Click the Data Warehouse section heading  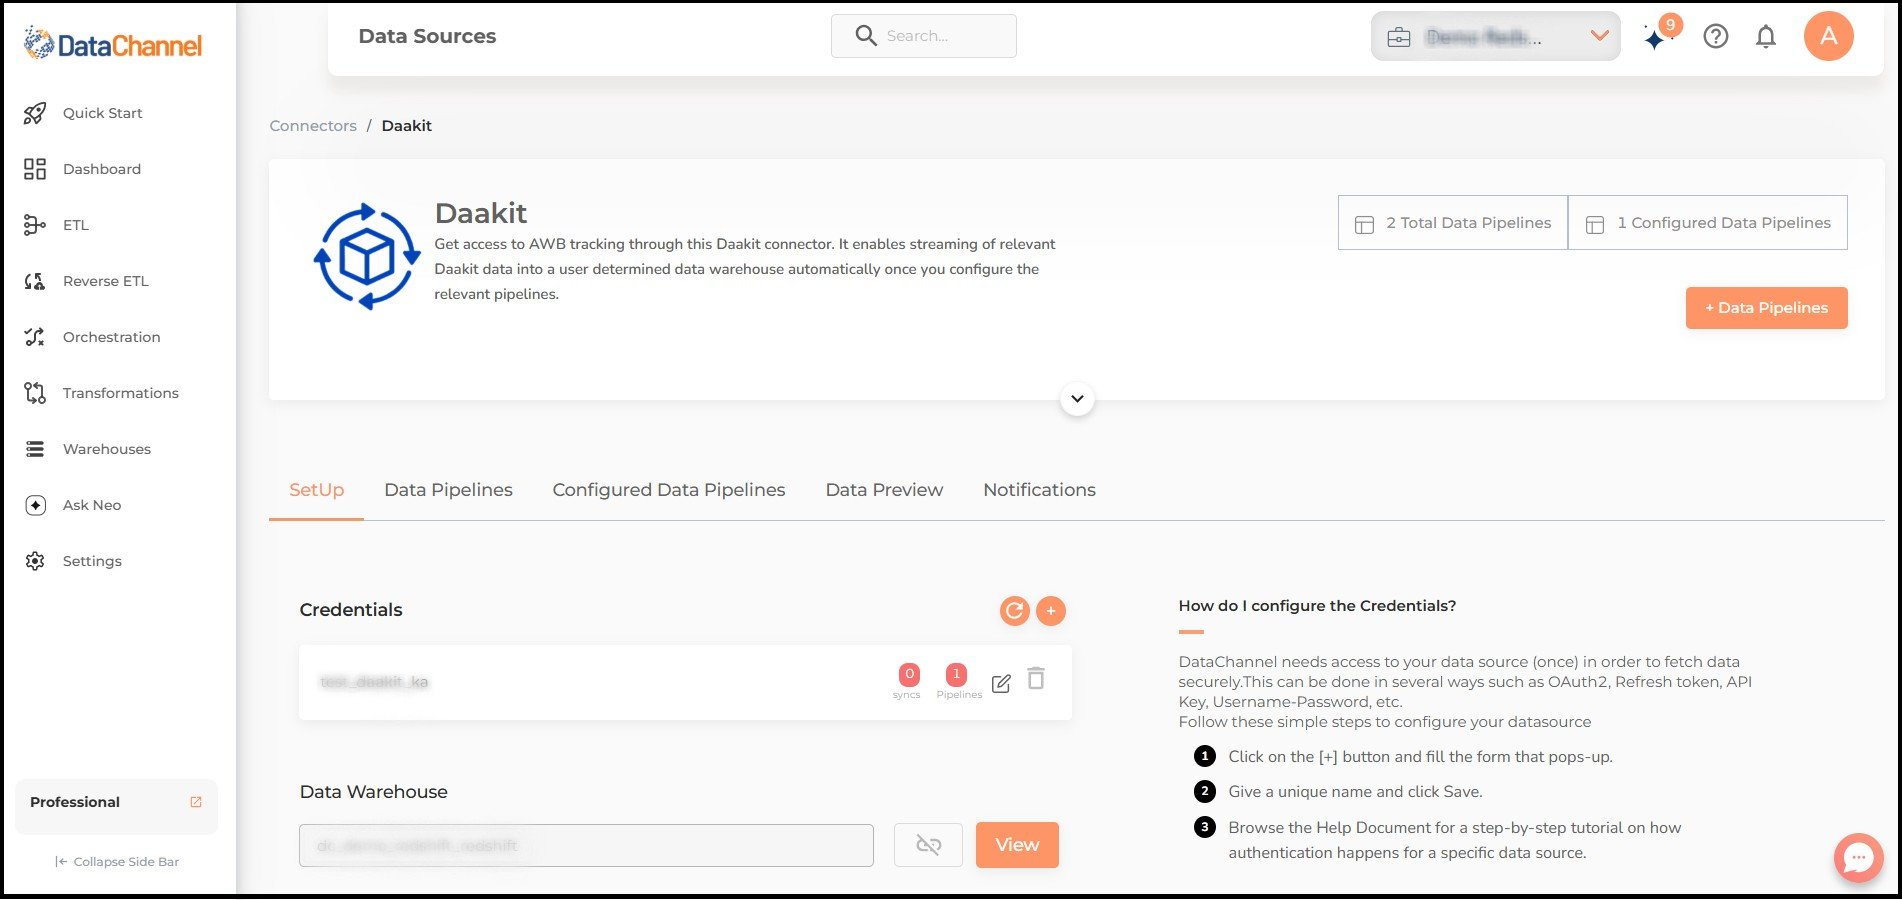pos(374,792)
